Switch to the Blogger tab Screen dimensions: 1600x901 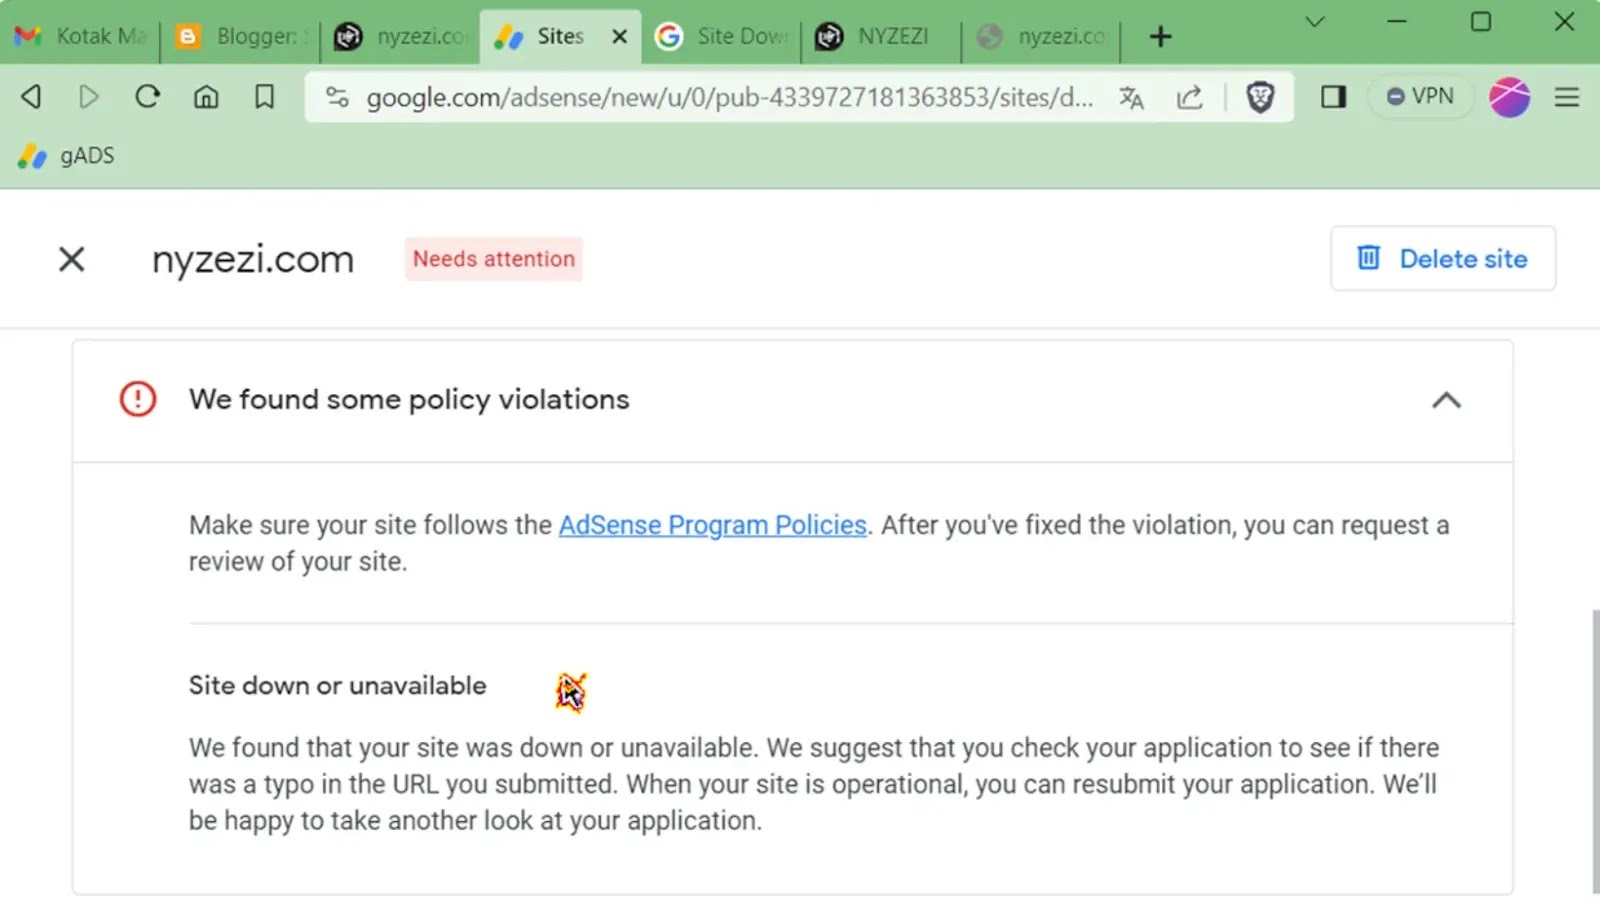[x=240, y=37]
